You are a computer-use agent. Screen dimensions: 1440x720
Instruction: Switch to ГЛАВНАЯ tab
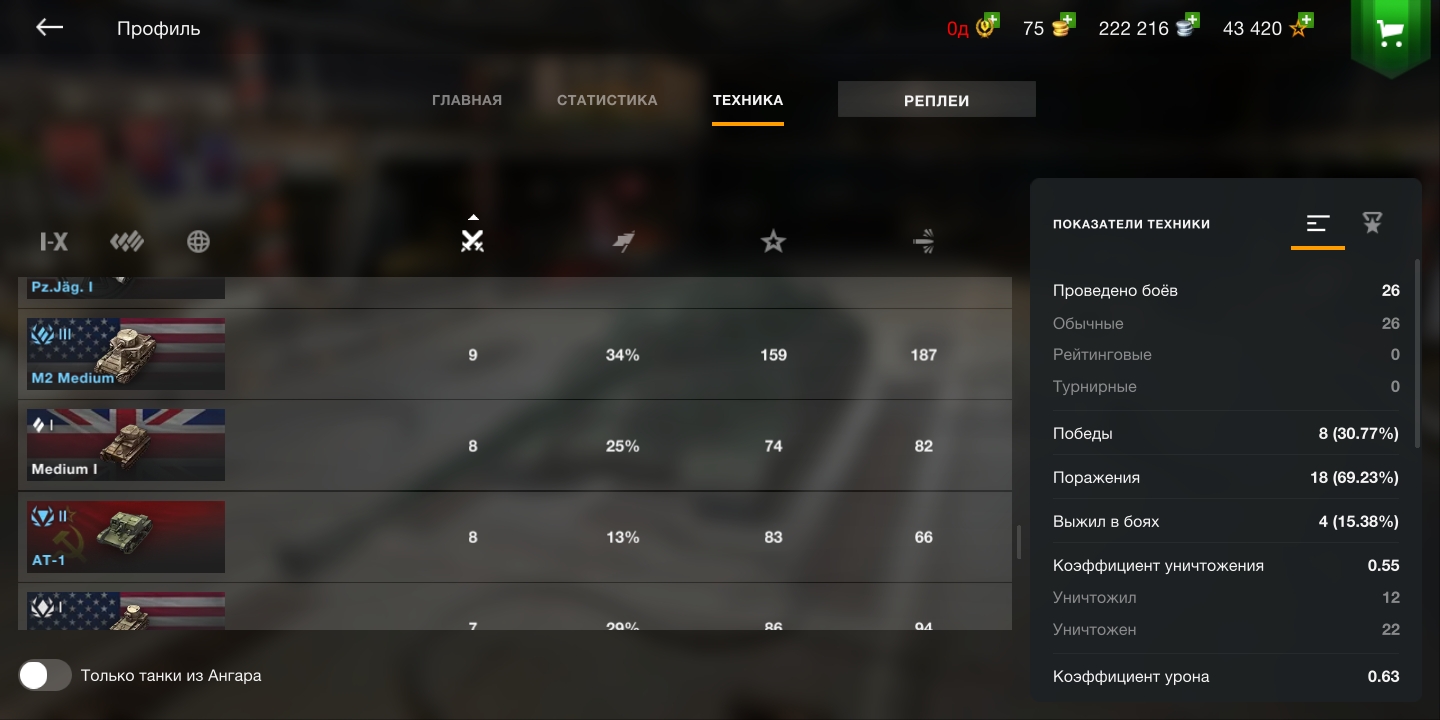tap(467, 100)
